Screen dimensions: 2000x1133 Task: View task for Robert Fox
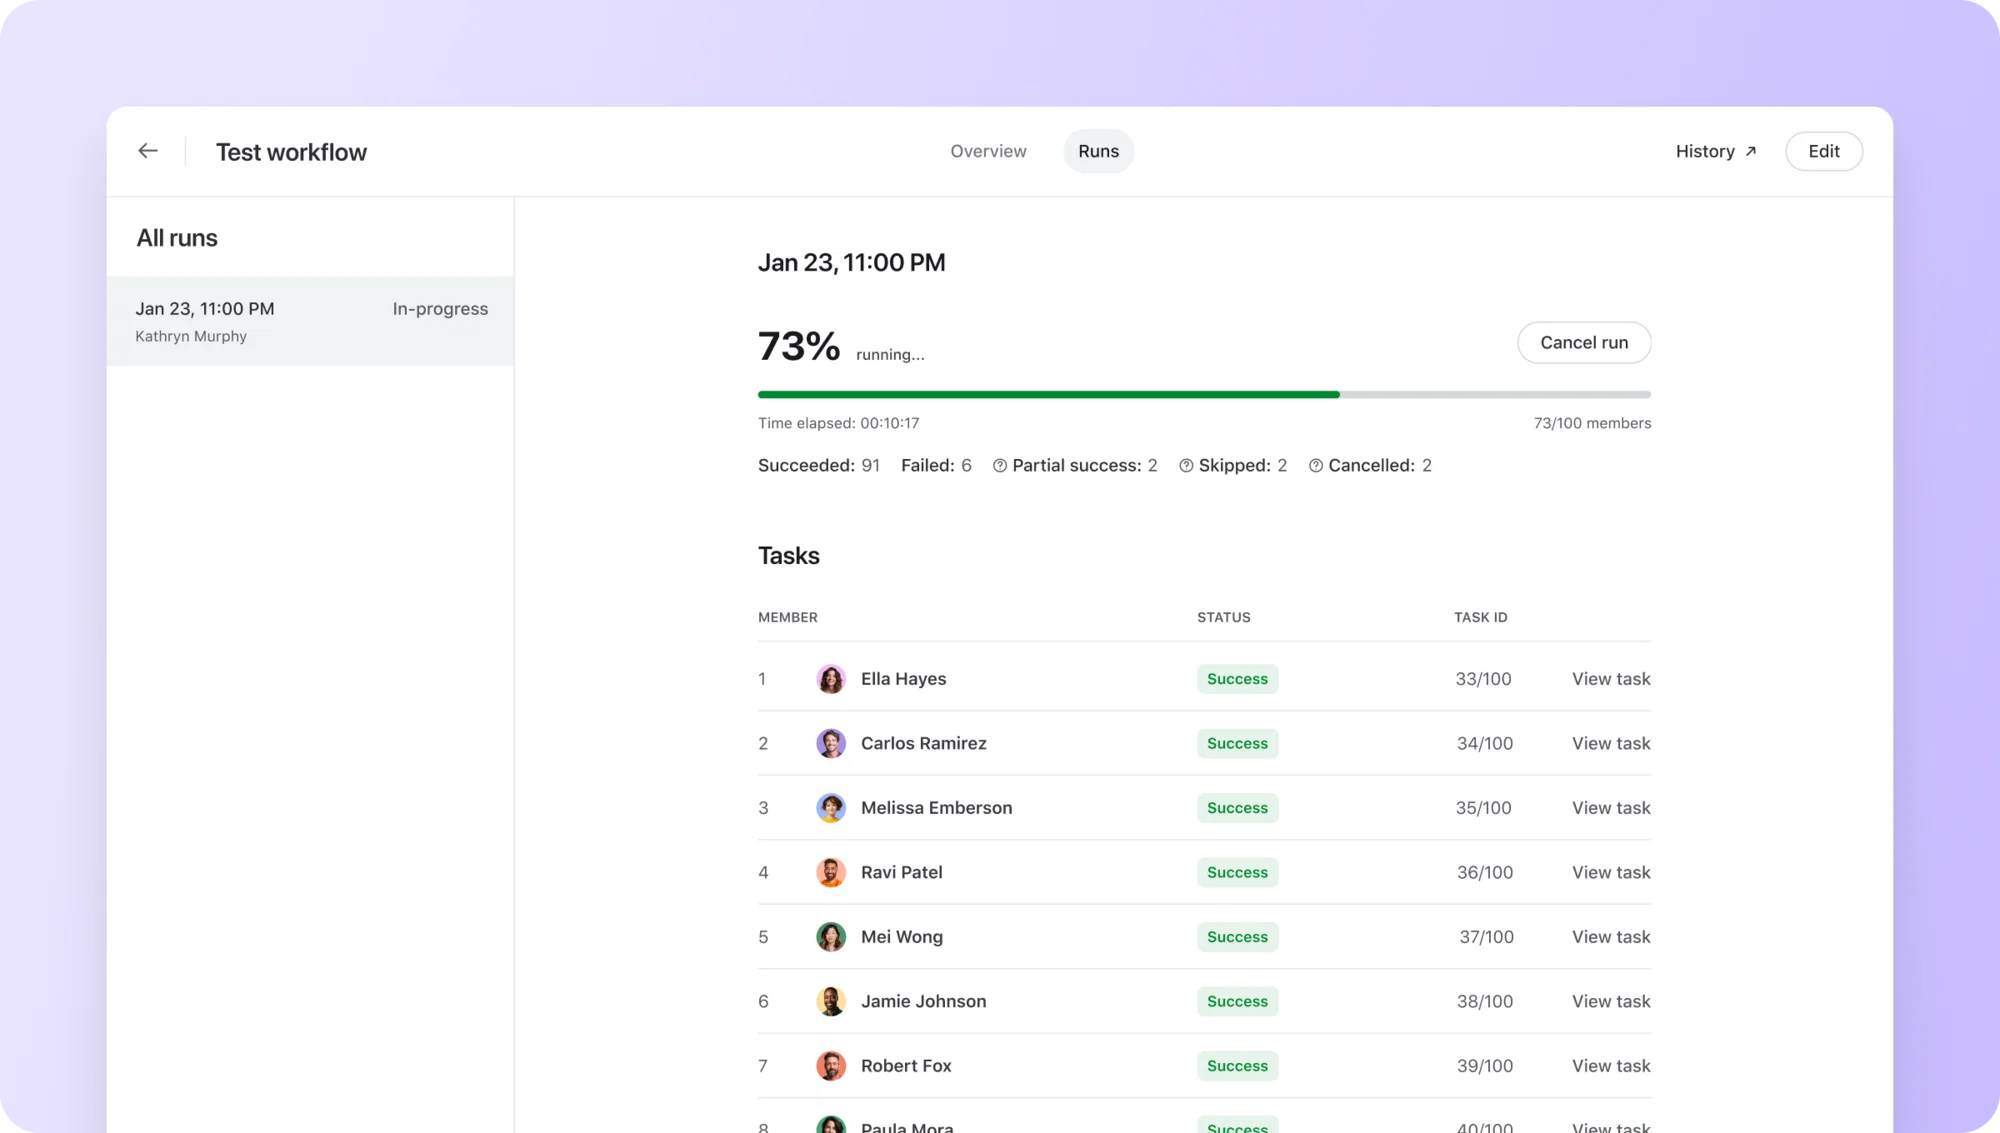1611,1066
